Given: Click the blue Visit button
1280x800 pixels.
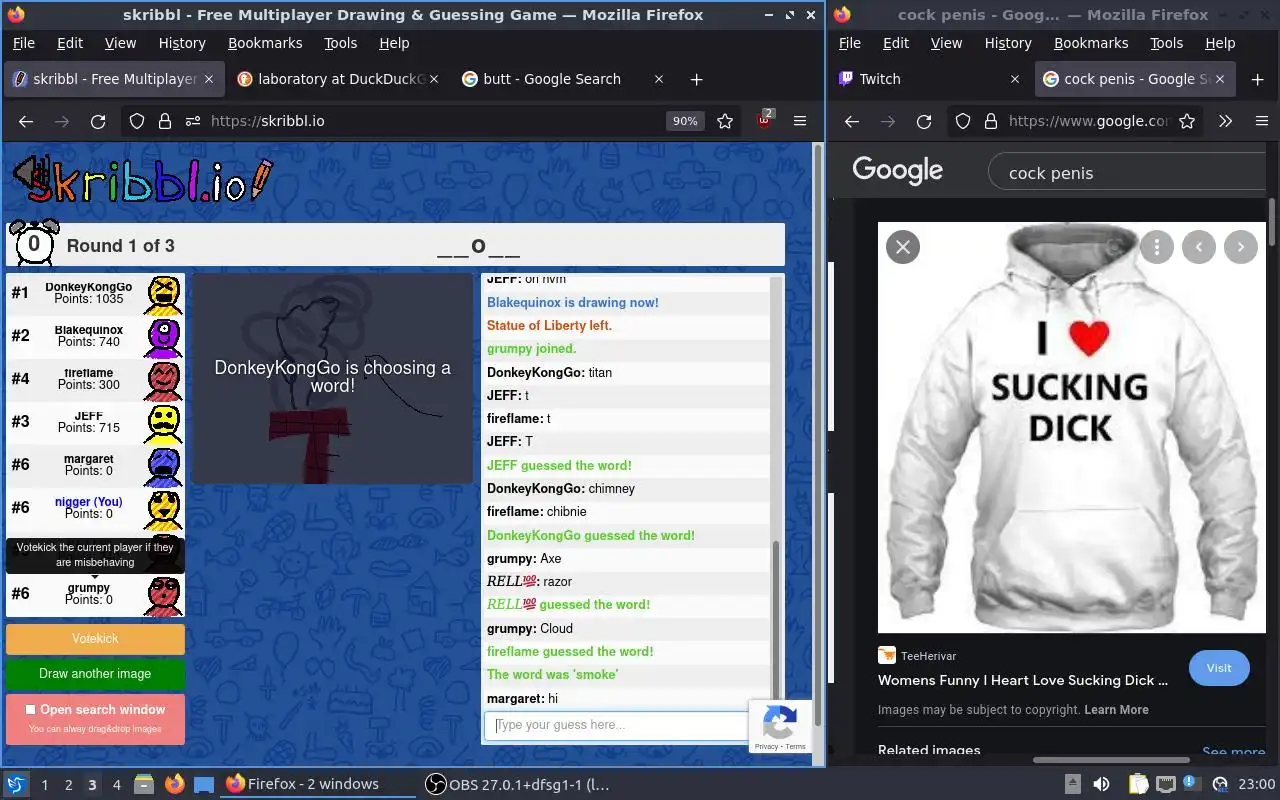Looking at the screenshot, I should click(1219, 668).
